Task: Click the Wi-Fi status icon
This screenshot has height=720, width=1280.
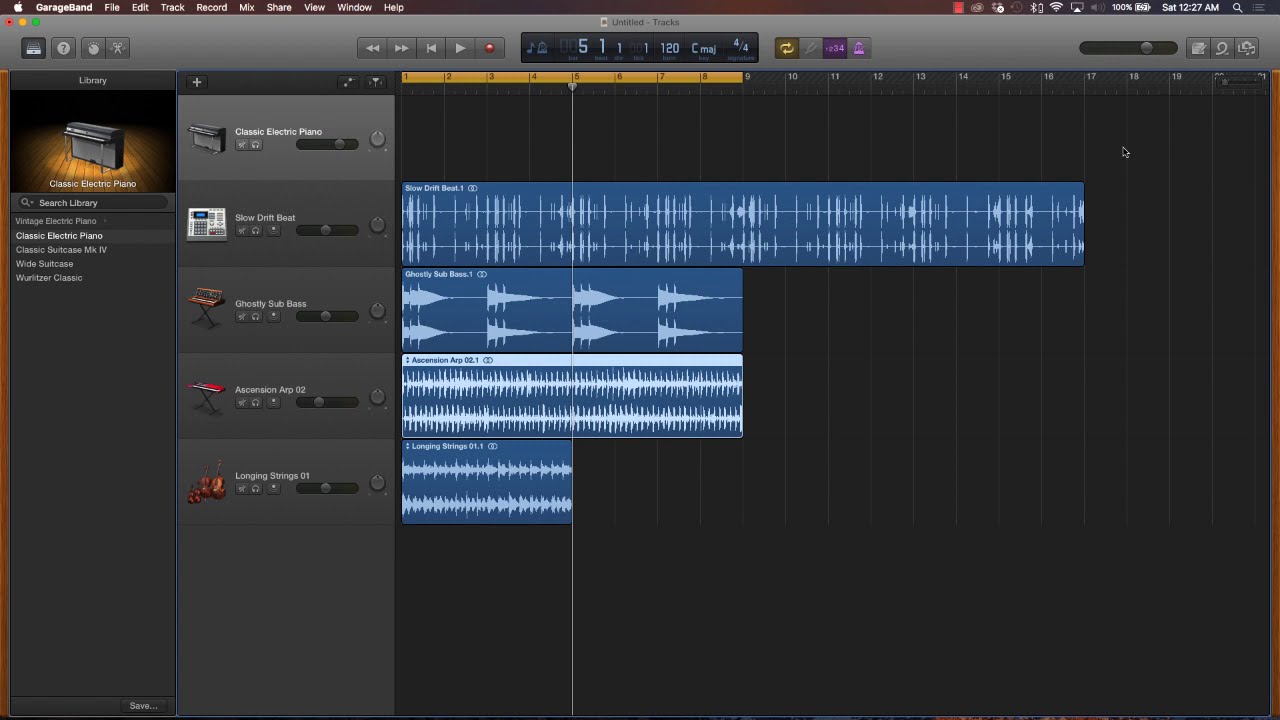Action: pyautogui.click(x=1056, y=7)
